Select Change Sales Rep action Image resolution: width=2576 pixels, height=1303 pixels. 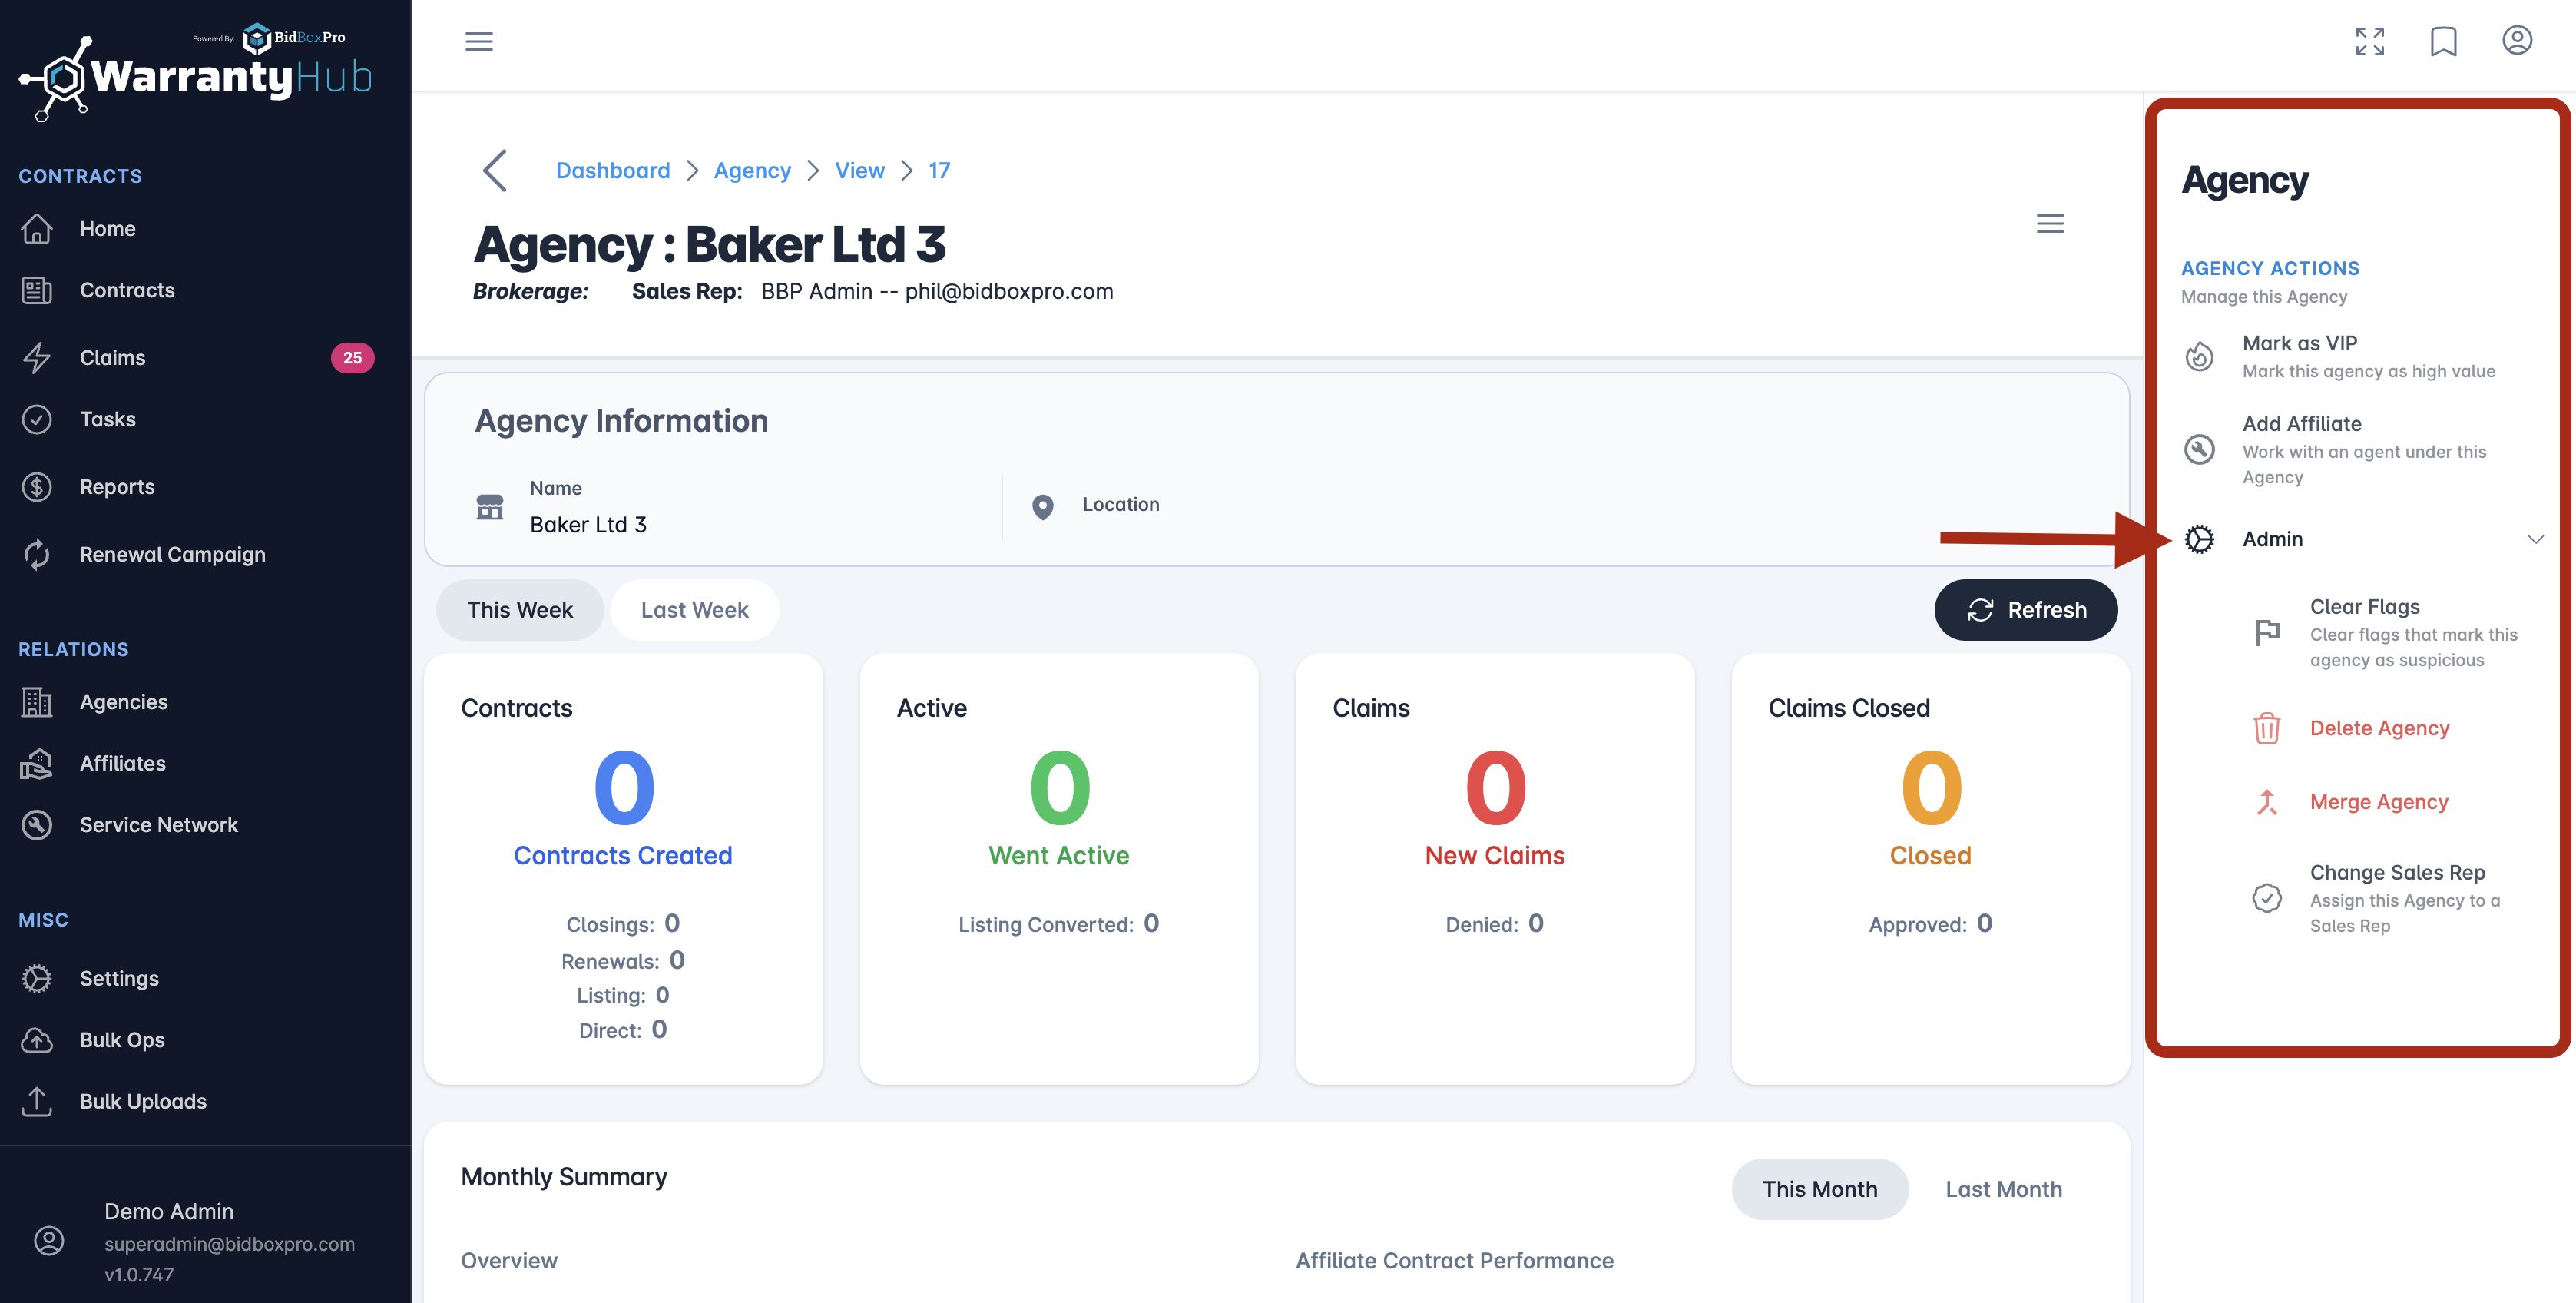2396,873
